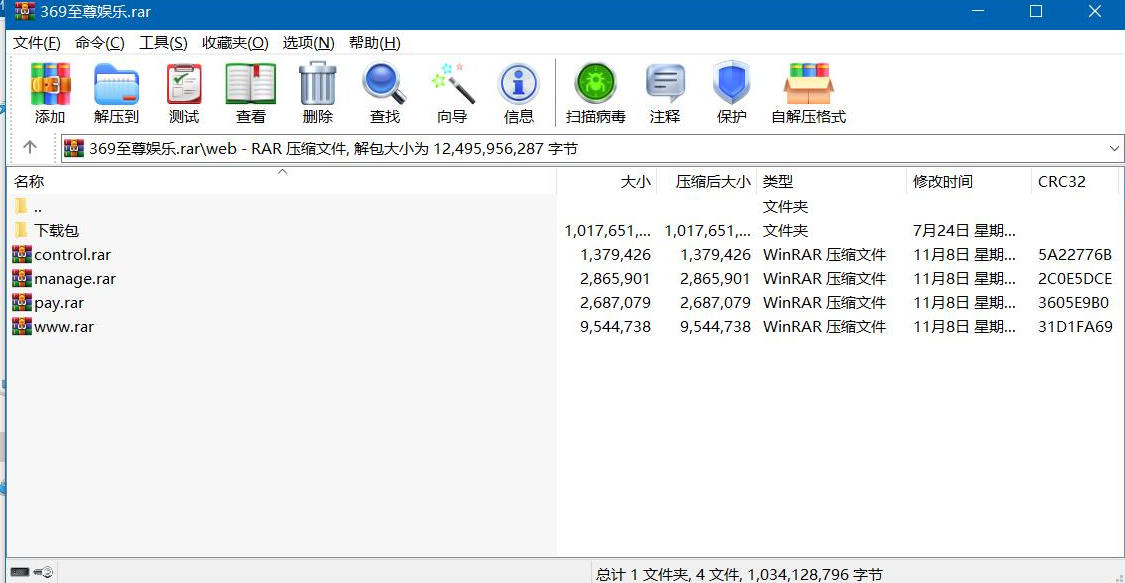Open the 注释 (Comment) editor
The image size is (1125, 583).
pyautogui.click(x=665, y=92)
